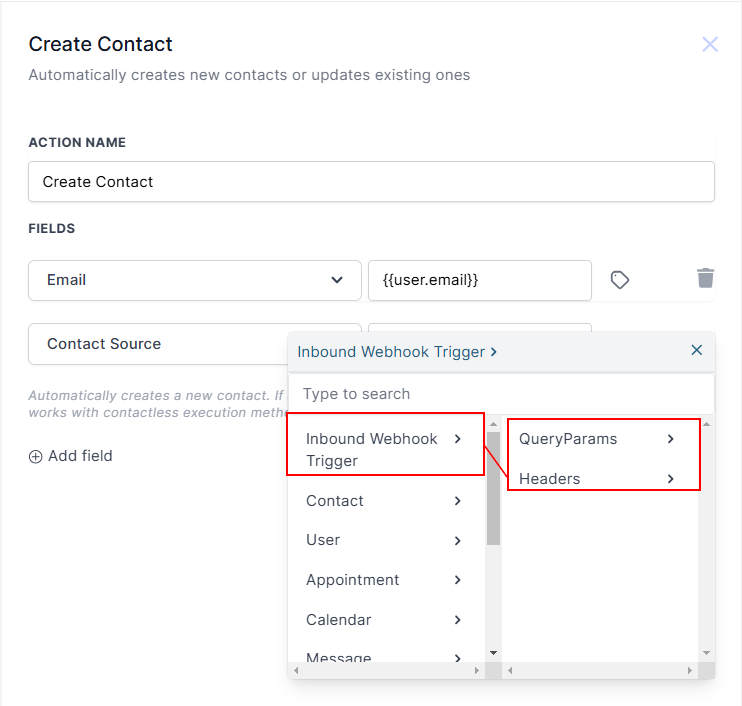Expand the Calendar category chevron
This screenshot has height=706, width=742.
pos(458,620)
